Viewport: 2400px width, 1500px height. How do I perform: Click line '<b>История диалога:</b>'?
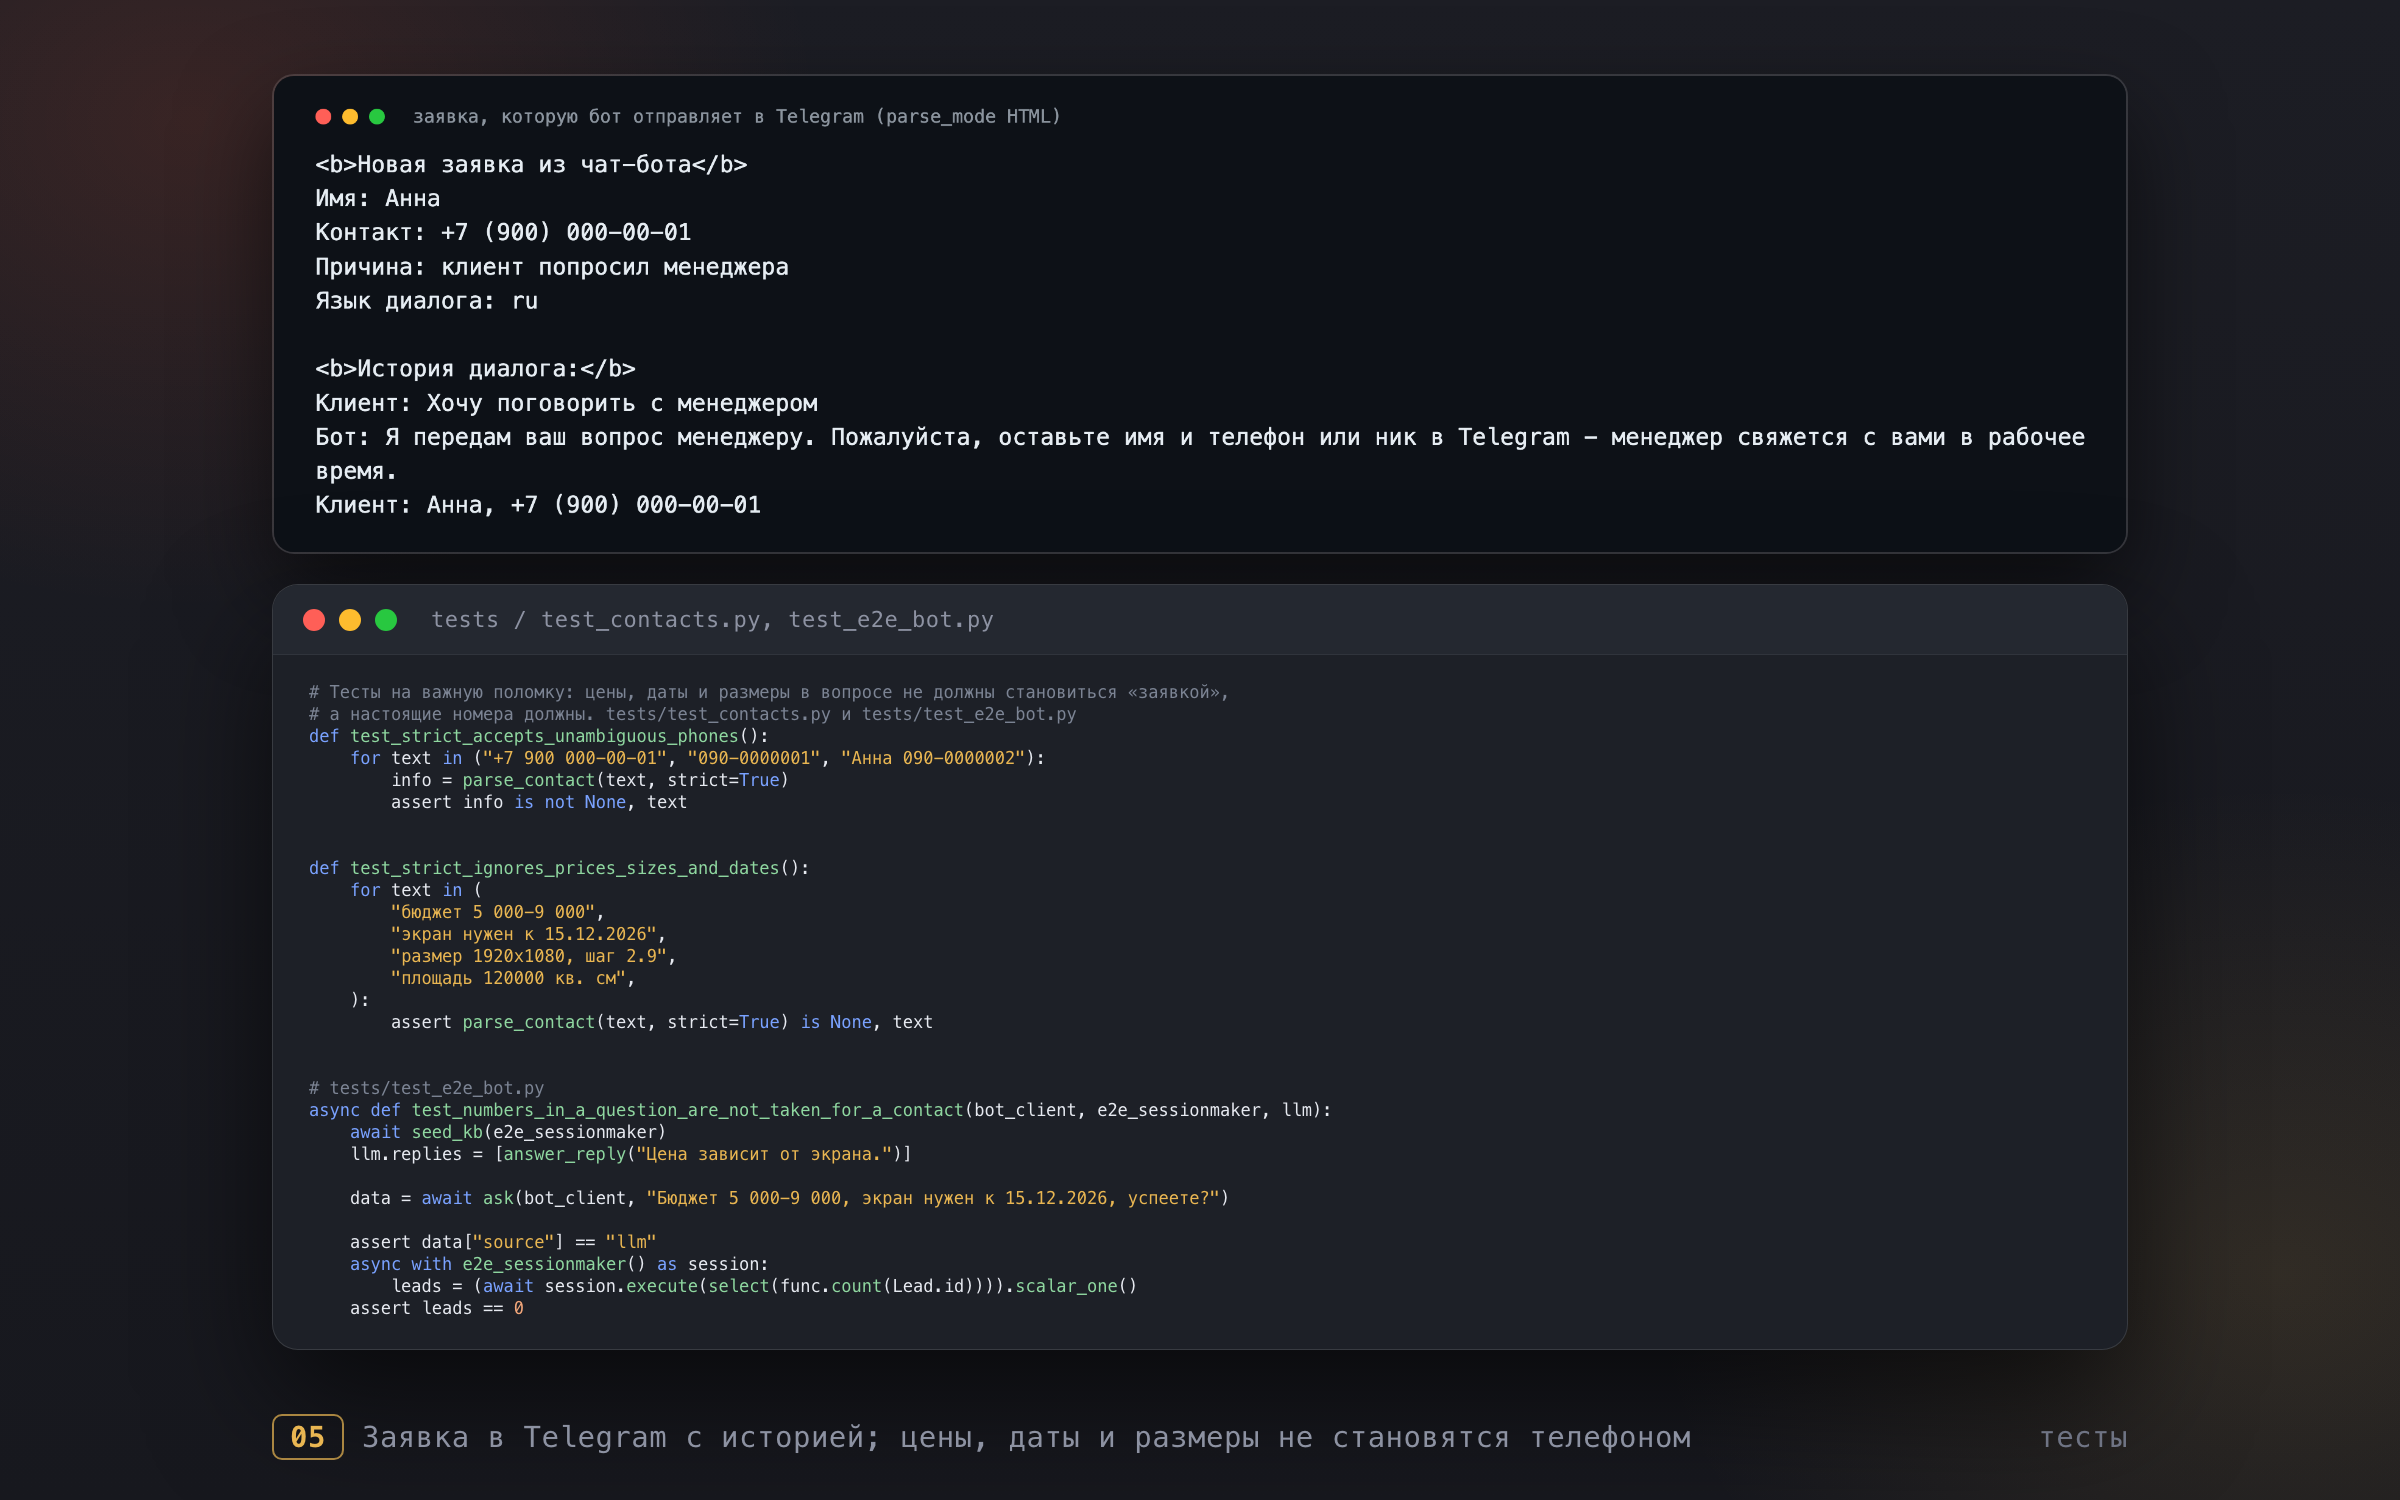pyautogui.click(x=475, y=369)
